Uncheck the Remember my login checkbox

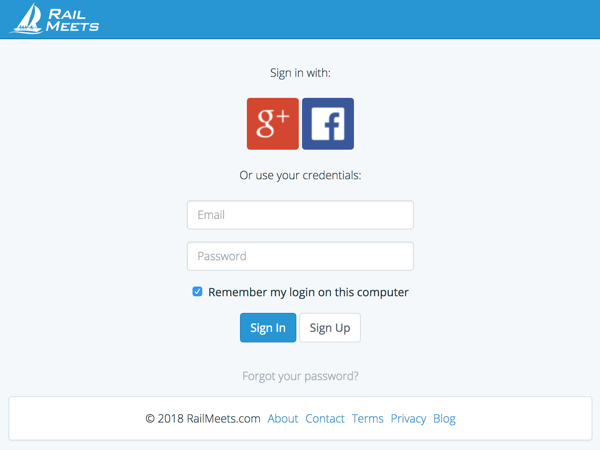pos(197,292)
